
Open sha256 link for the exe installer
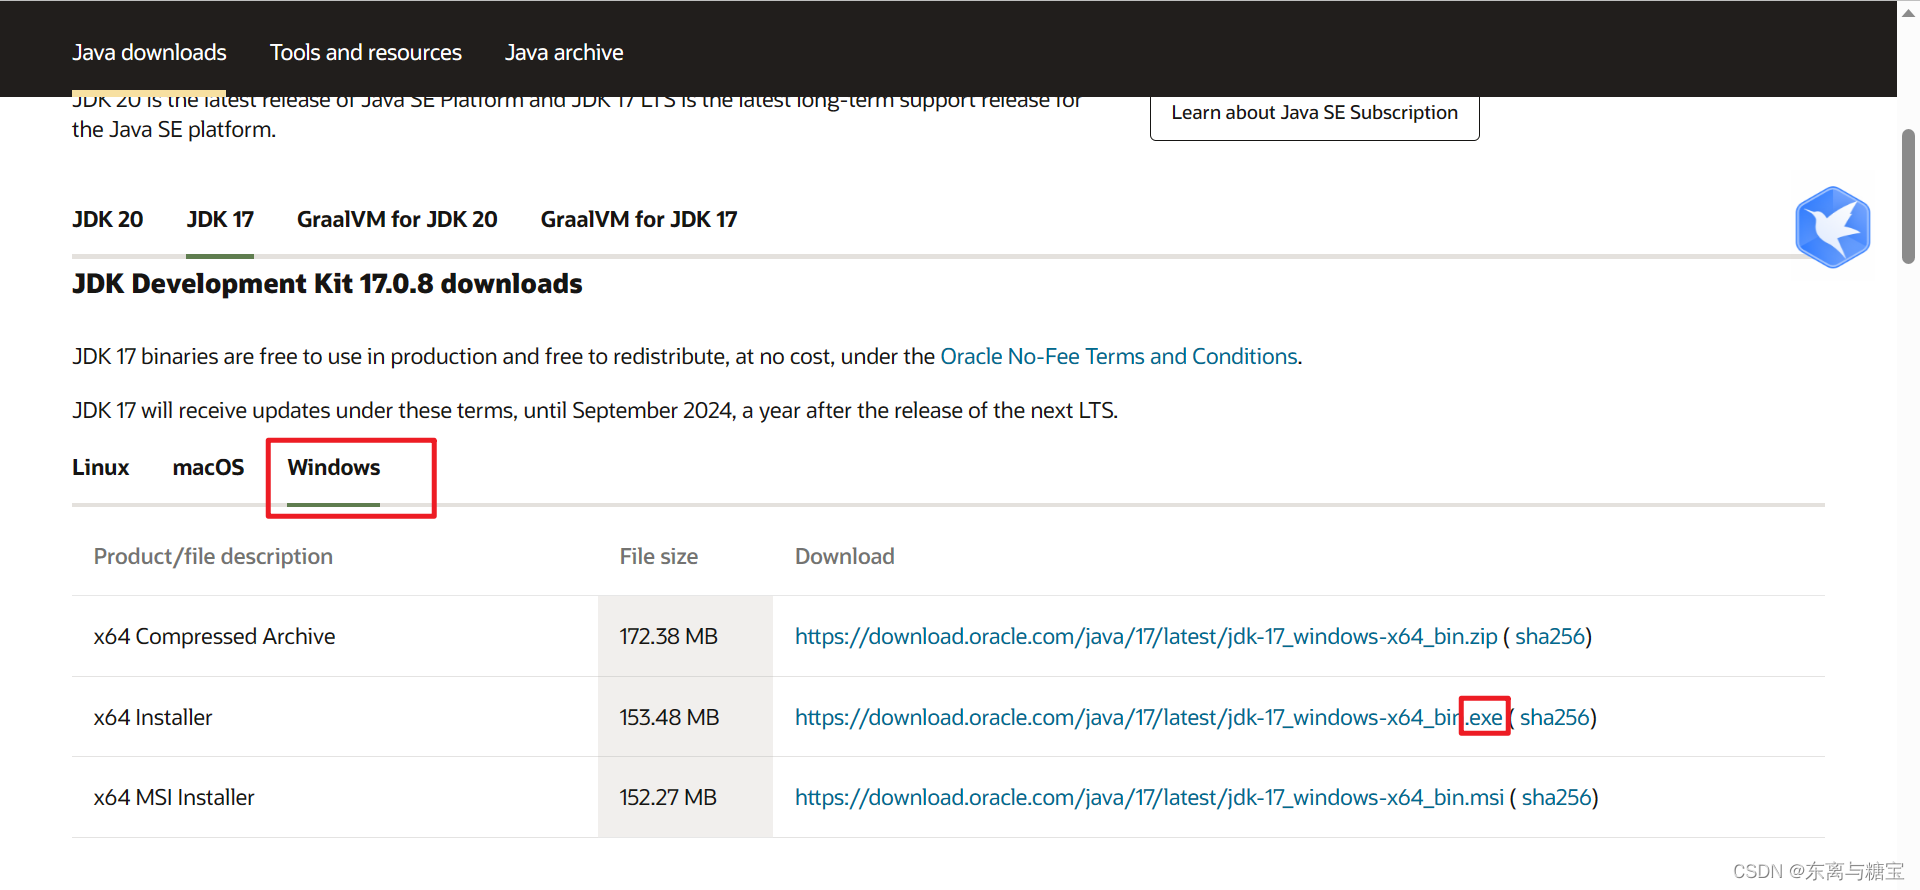point(1555,717)
